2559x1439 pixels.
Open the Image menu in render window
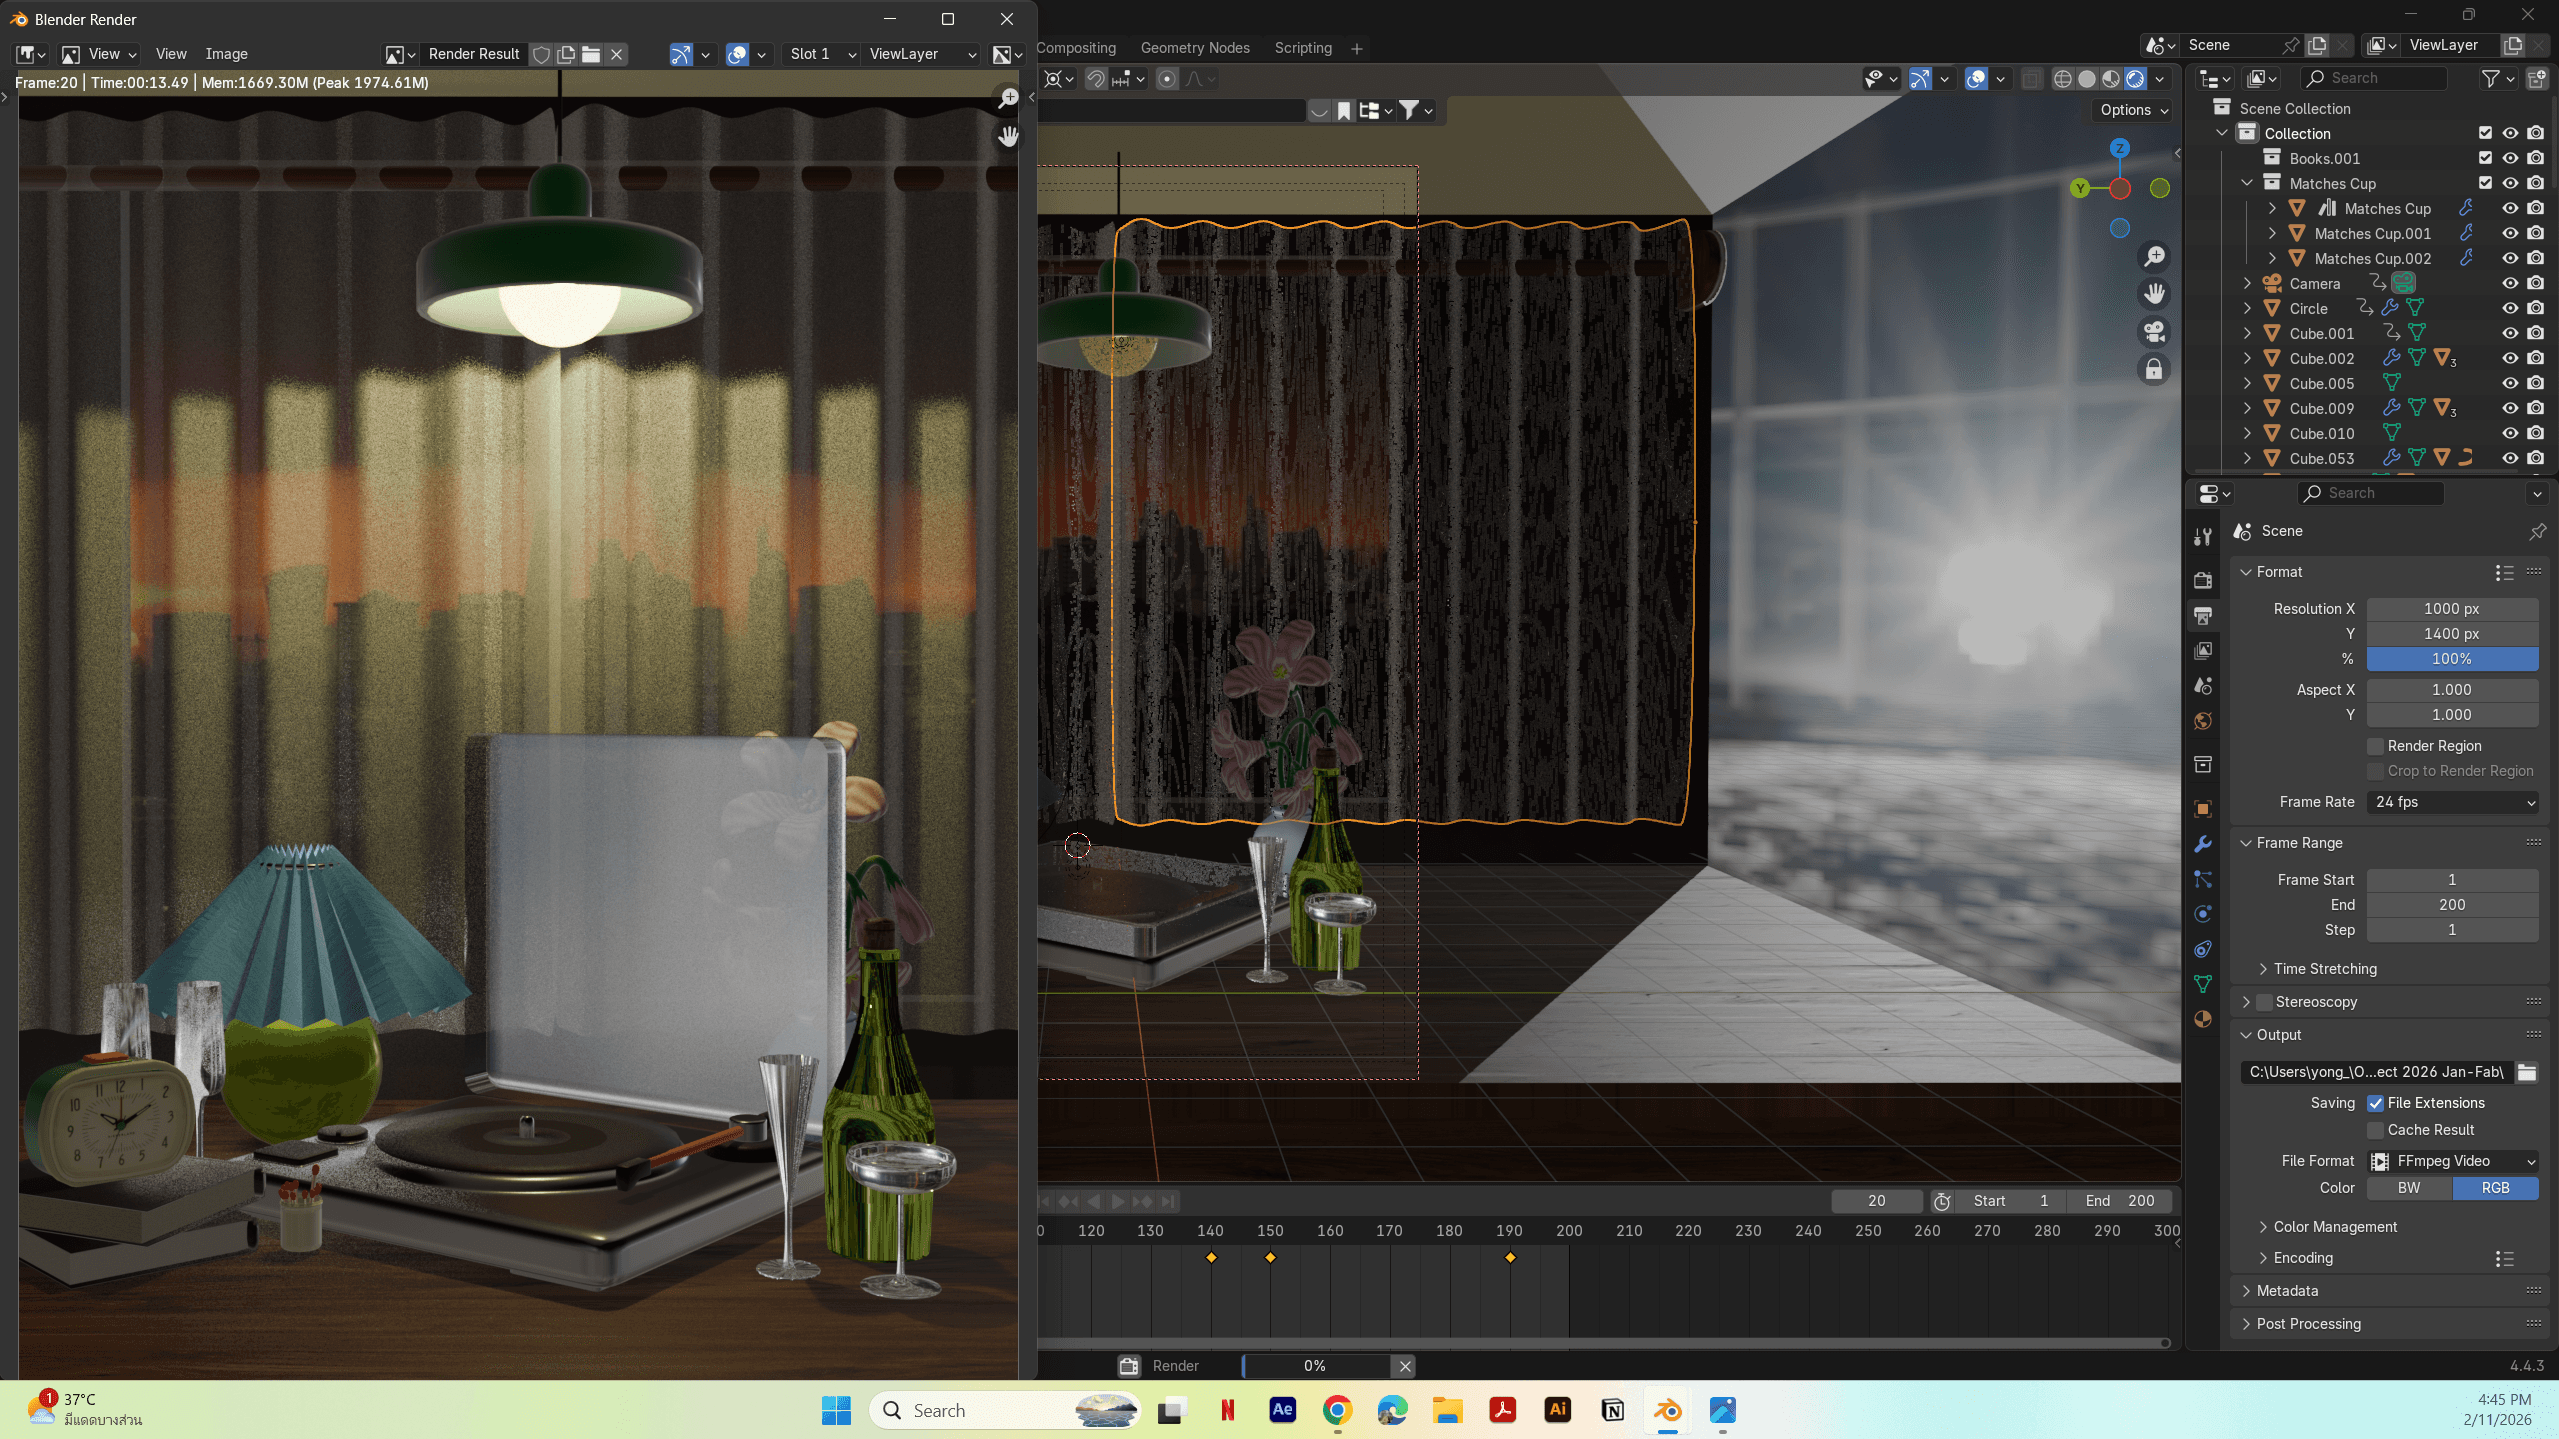click(226, 54)
